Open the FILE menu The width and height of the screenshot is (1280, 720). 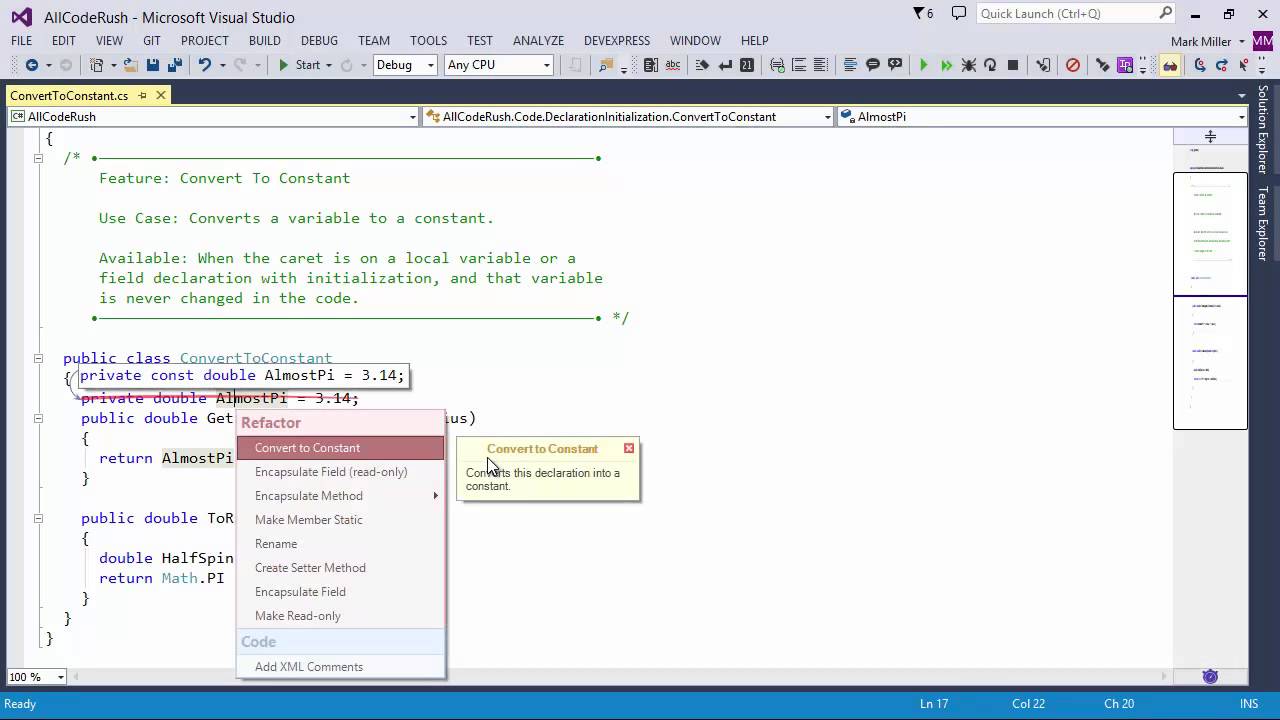21,41
